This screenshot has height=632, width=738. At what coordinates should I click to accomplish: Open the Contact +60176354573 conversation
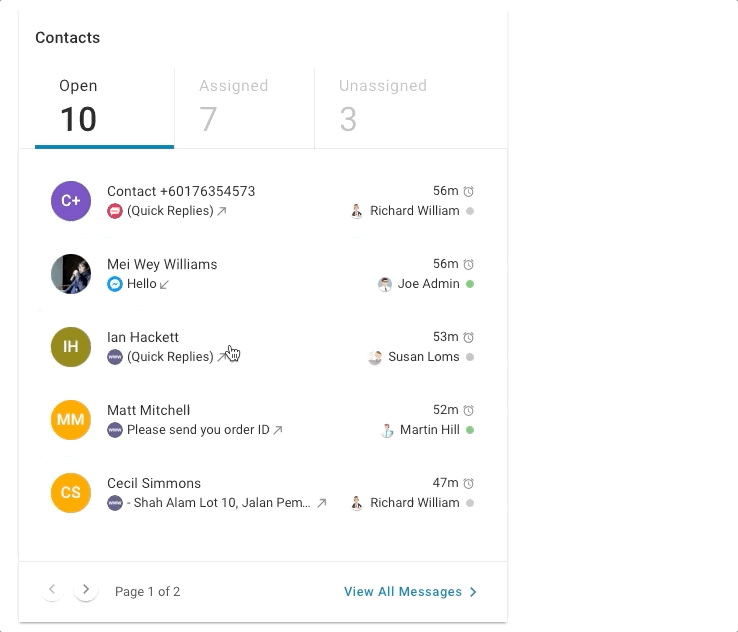pyautogui.click(x=181, y=191)
